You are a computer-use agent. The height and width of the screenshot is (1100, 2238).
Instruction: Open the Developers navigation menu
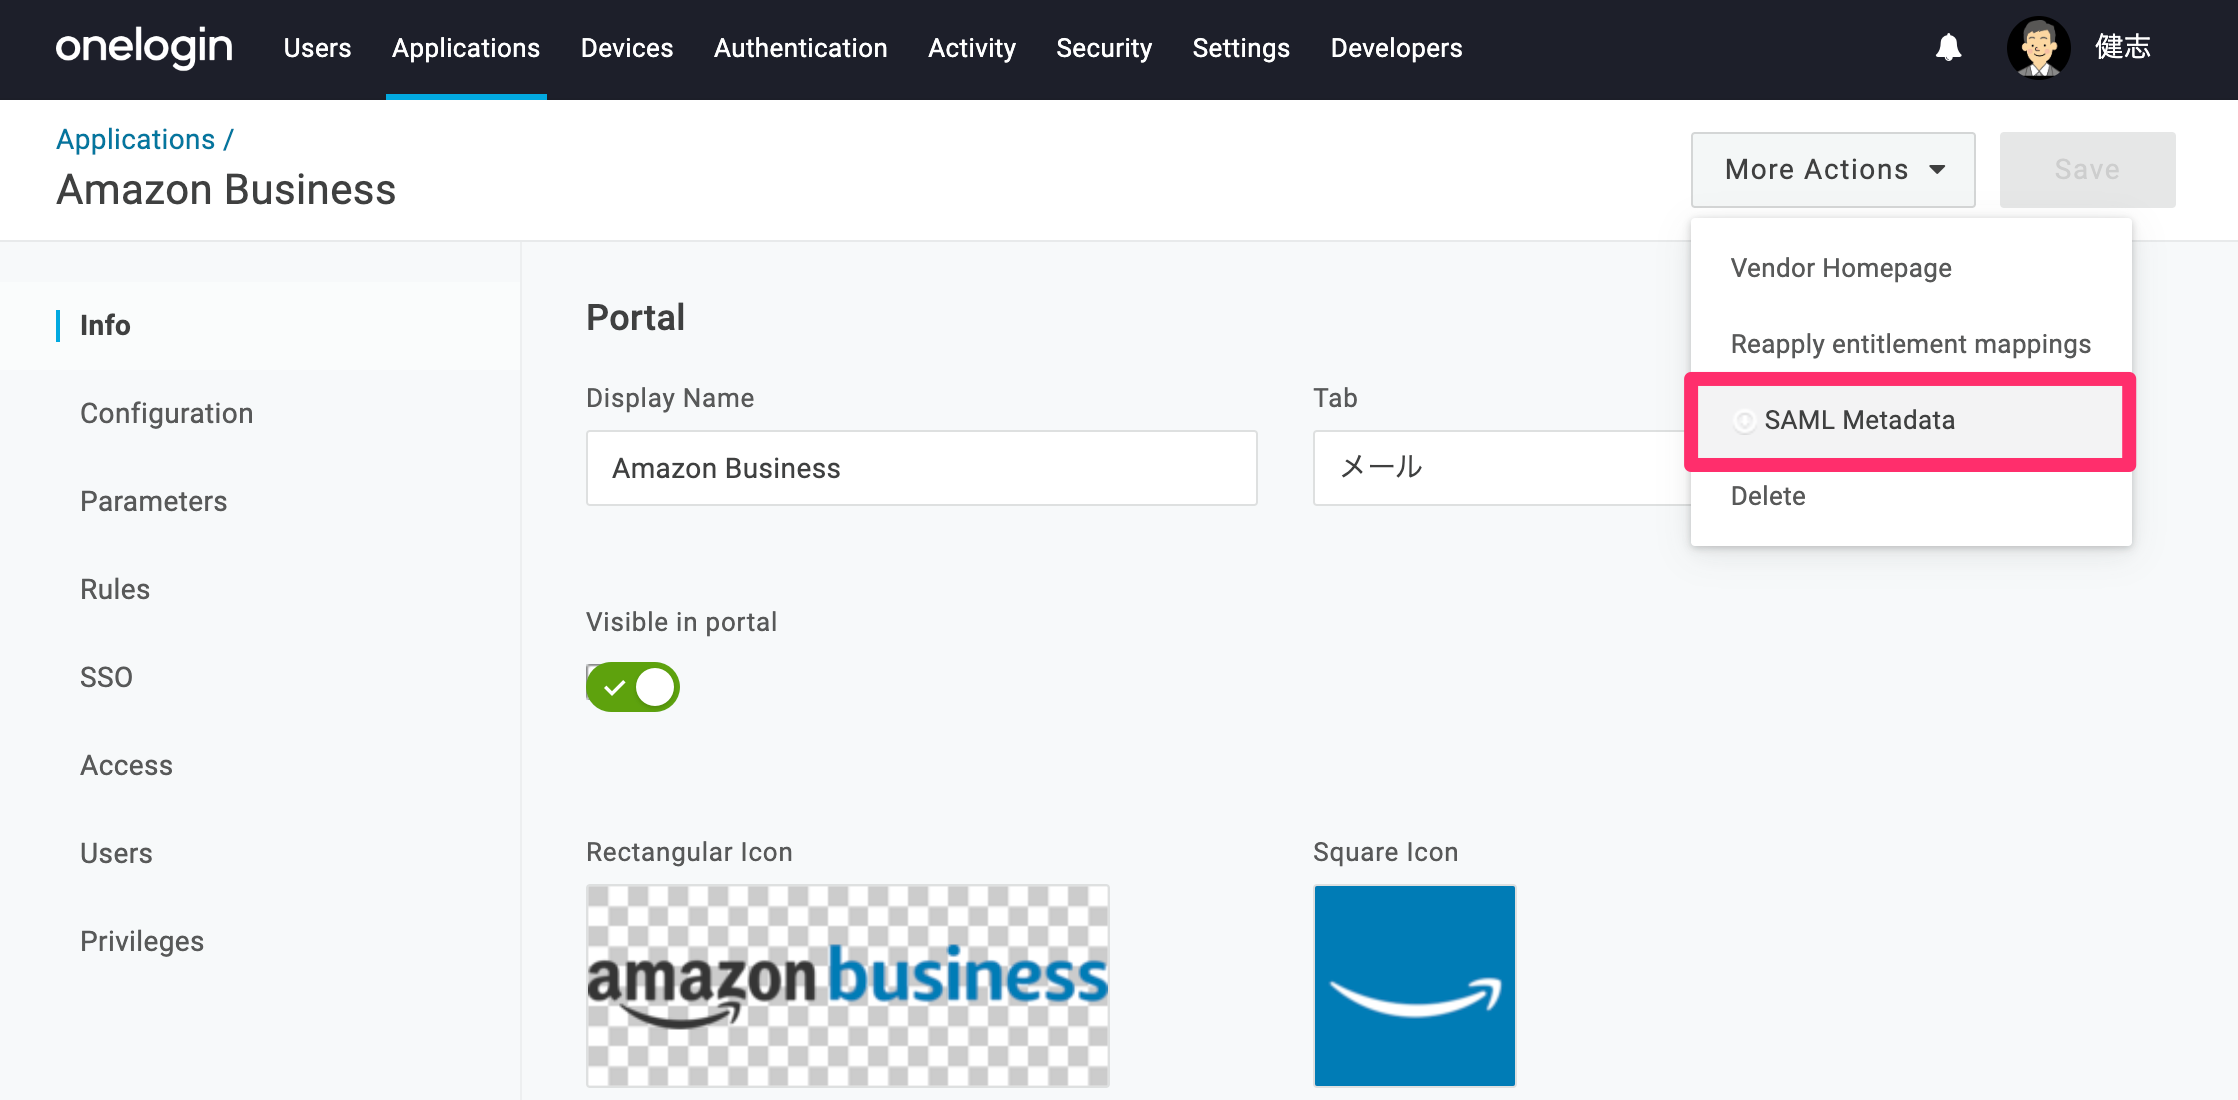tap(1396, 48)
